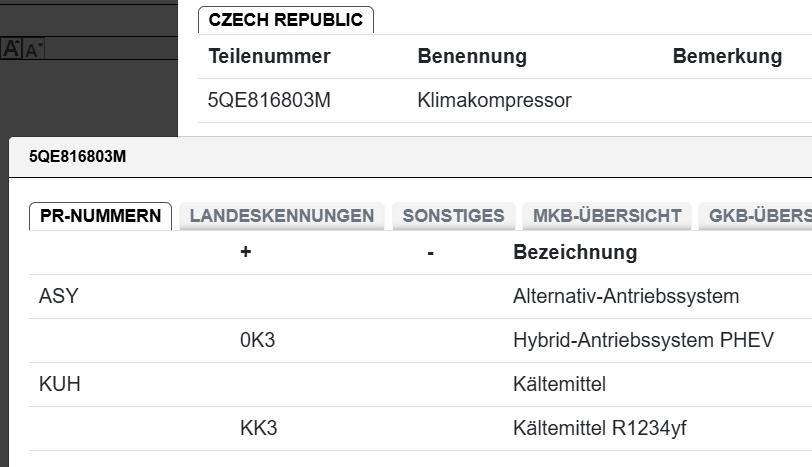The image size is (812, 467).
Task: Click the Klimakompressor table cell
Action: click(494, 101)
